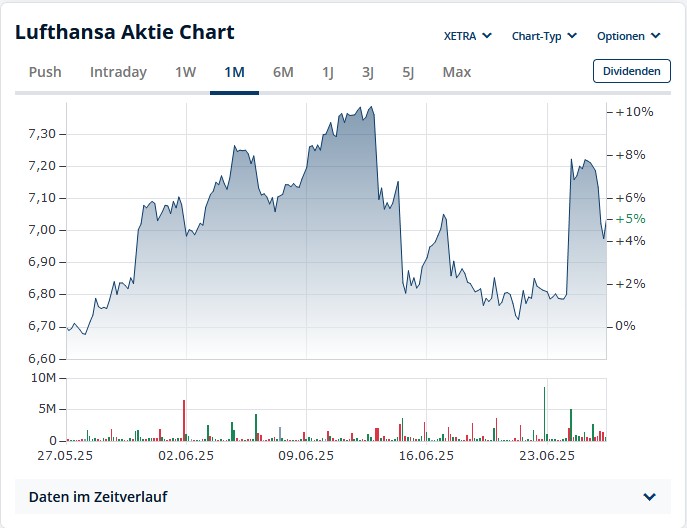This screenshot has width=687, height=528.
Task: Switch to the Push tab
Action: [x=45, y=72]
